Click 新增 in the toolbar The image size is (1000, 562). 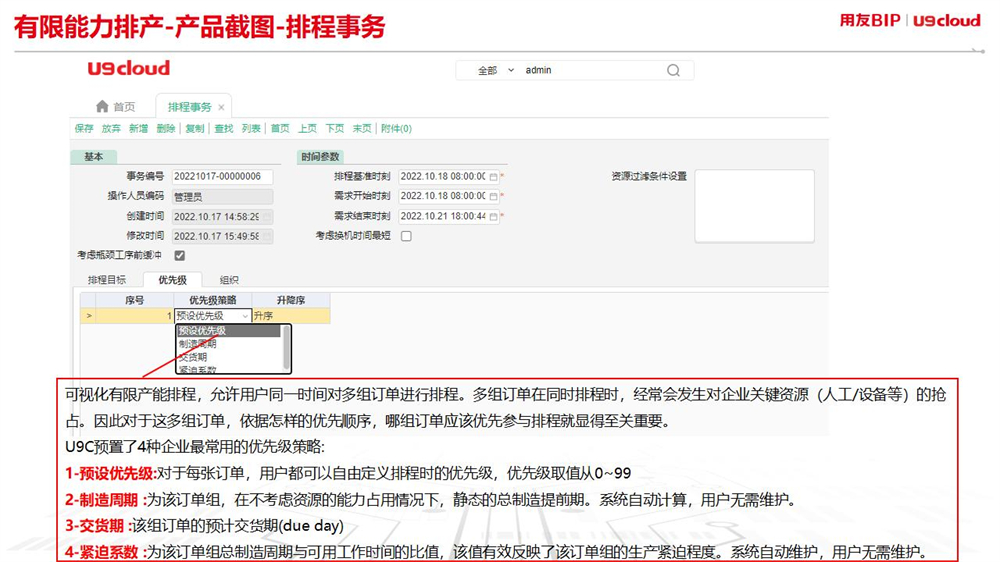pyautogui.click(x=138, y=129)
